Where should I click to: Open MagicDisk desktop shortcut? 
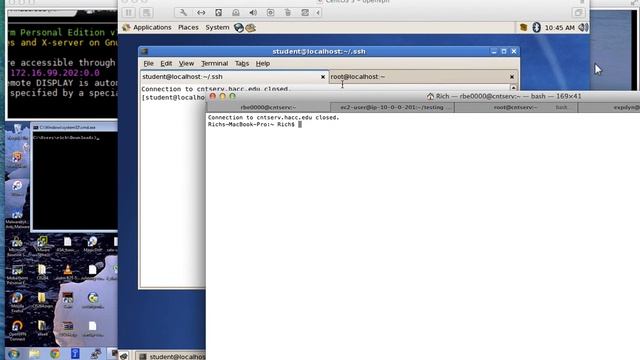tap(93, 244)
